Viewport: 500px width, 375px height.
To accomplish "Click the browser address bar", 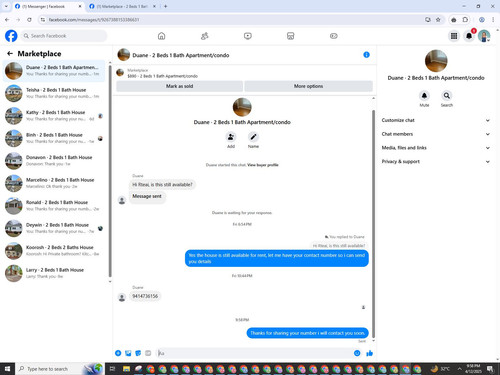I will (233, 20).
